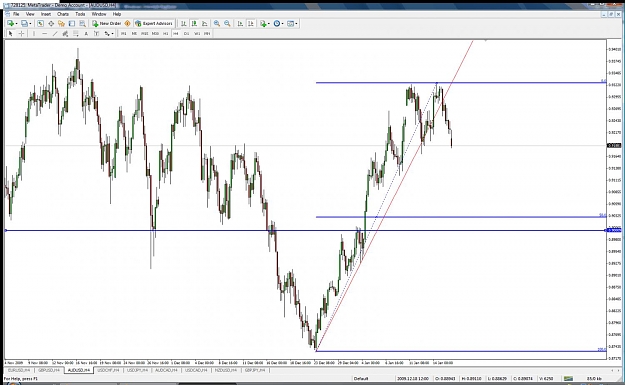The height and width of the screenshot is (385, 625).
Task: Switch to the AUDCAD,H4 chart tab
Action: click(167, 370)
